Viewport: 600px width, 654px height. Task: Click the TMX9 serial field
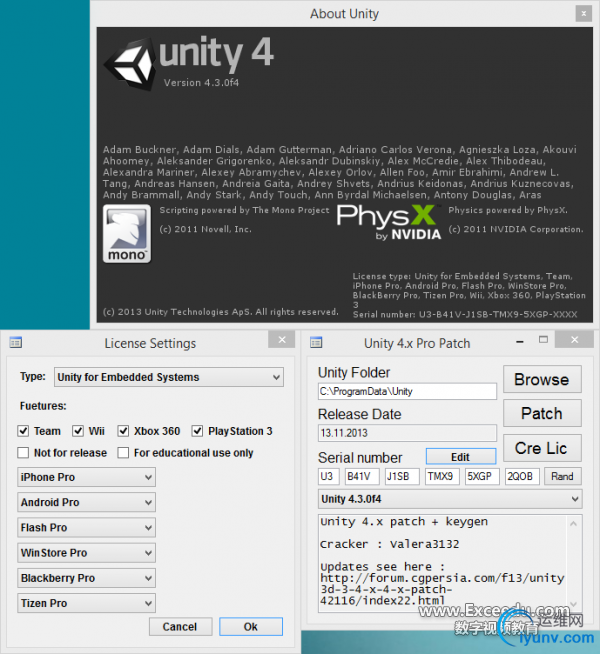tap(442, 476)
